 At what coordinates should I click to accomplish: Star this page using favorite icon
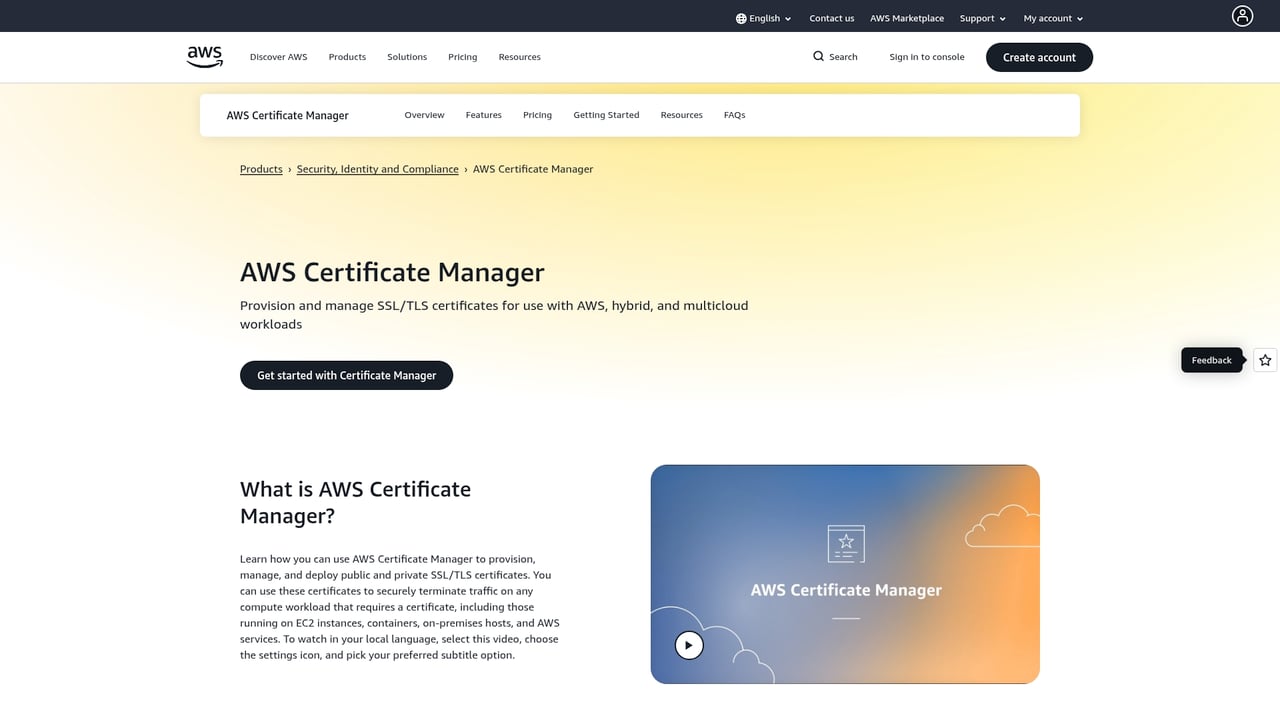(x=1264, y=359)
